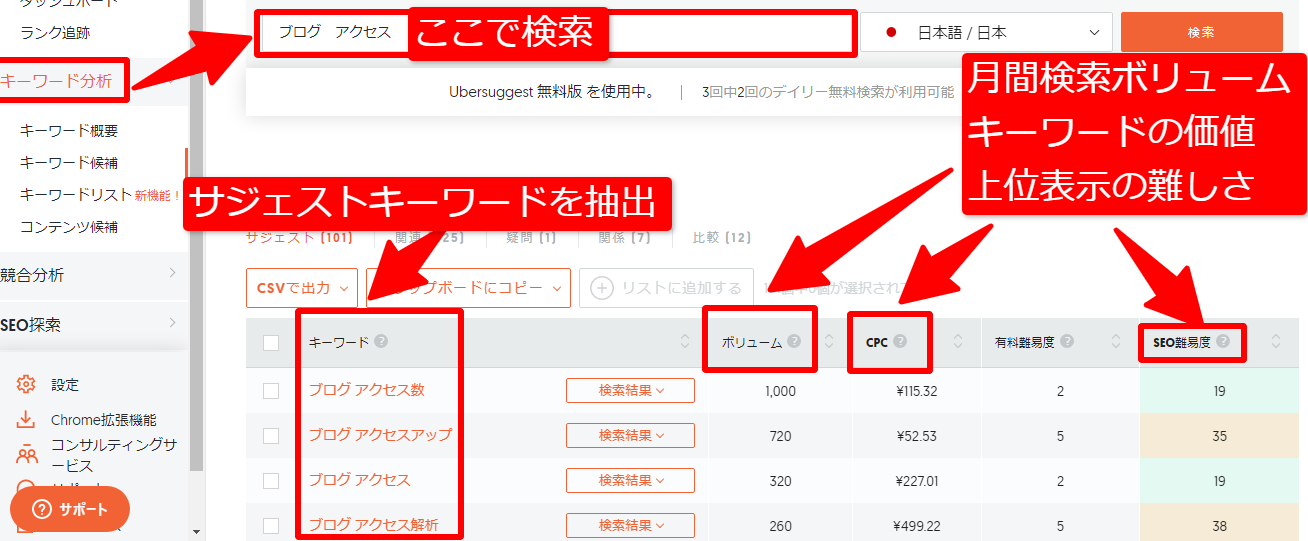Click the サポート button
This screenshot has height=541, width=1308.
pos(70,509)
